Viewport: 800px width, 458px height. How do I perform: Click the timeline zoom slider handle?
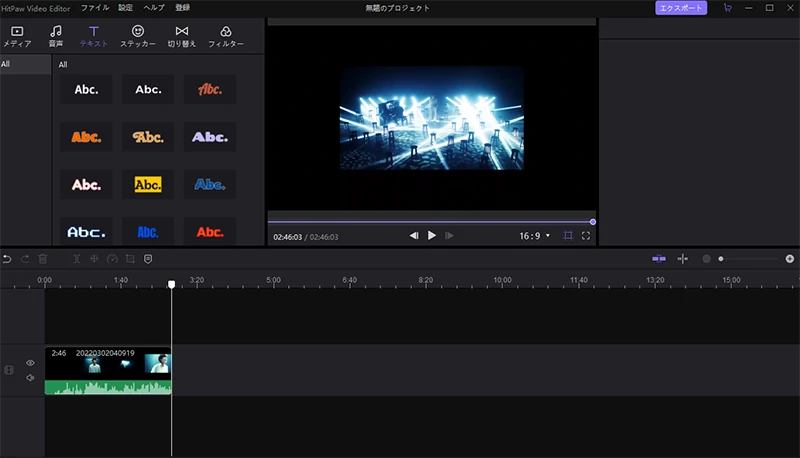pyautogui.click(x=721, y=259)
